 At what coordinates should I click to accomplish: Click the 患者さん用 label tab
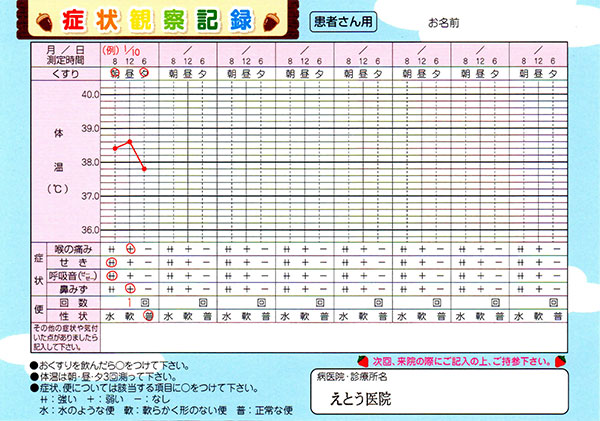[x=312, y=20]
